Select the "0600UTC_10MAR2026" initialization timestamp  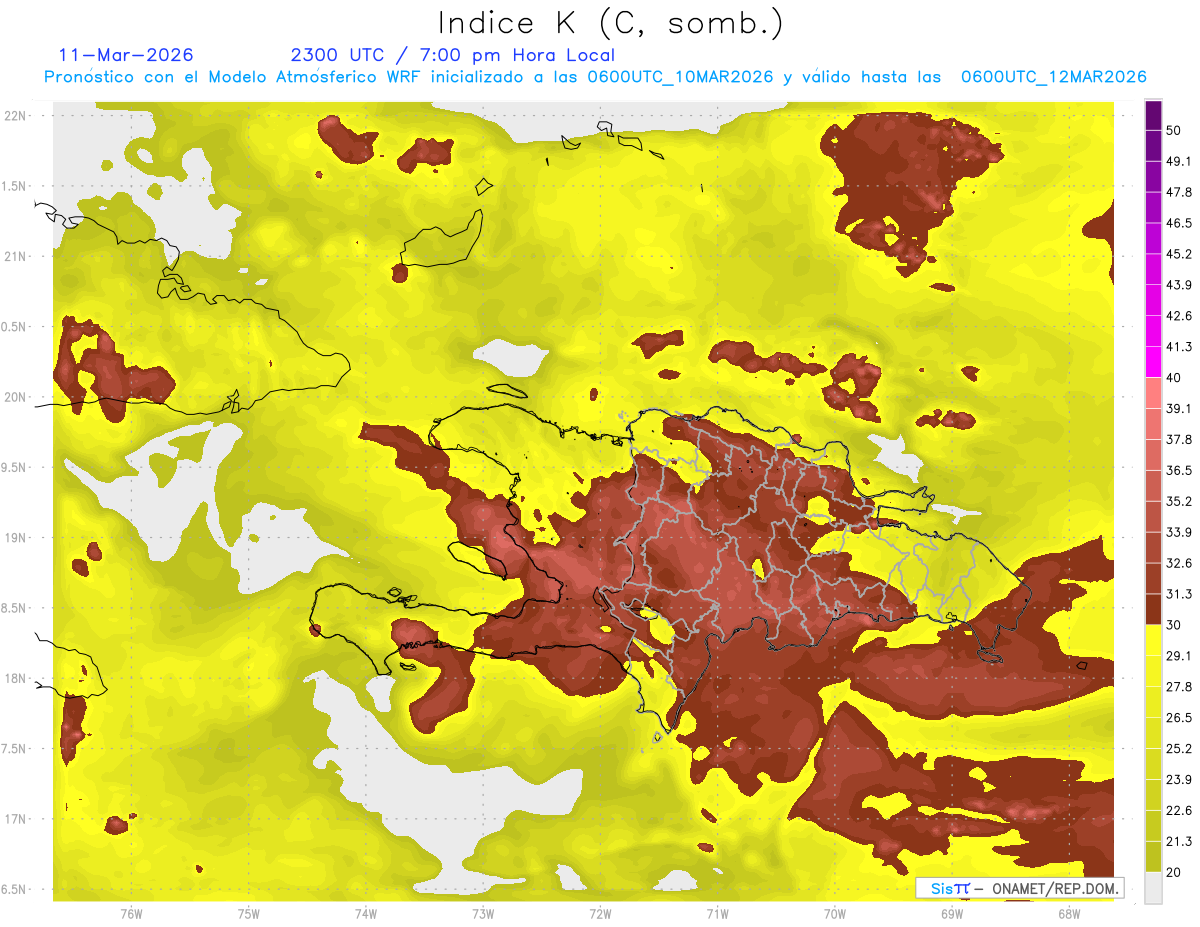pyautogui.click(x=681, y=77)
